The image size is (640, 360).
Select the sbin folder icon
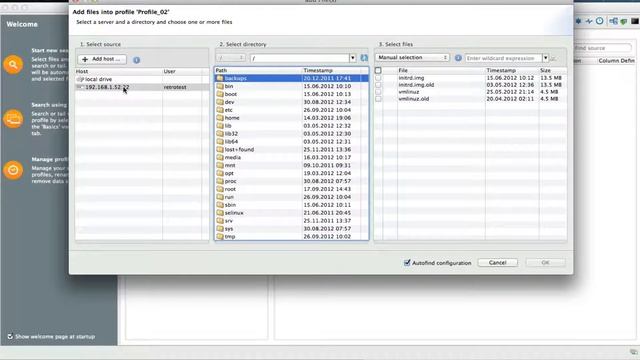[x=220, y=205]
